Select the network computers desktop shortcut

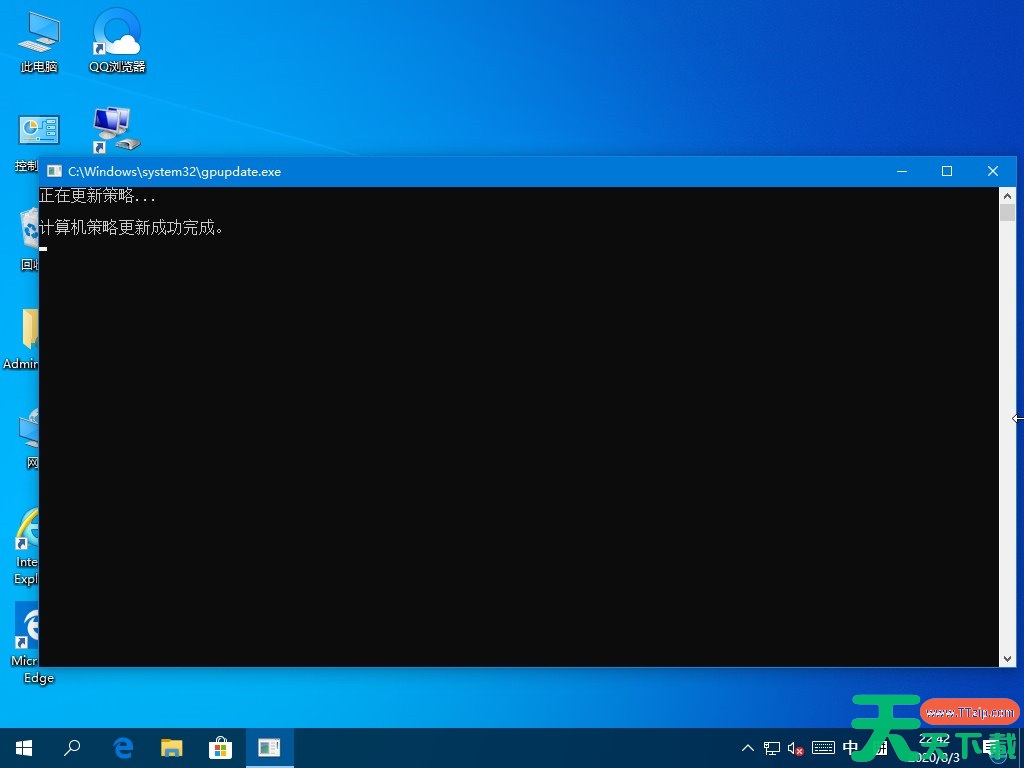point(116,130)
